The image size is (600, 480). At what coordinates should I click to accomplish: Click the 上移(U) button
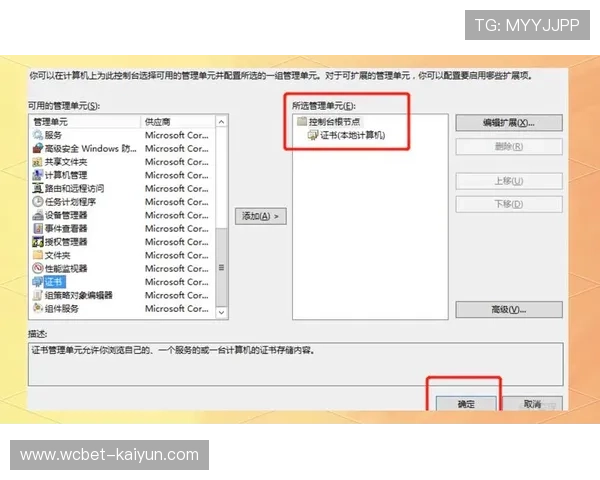[x=509, y=181]
